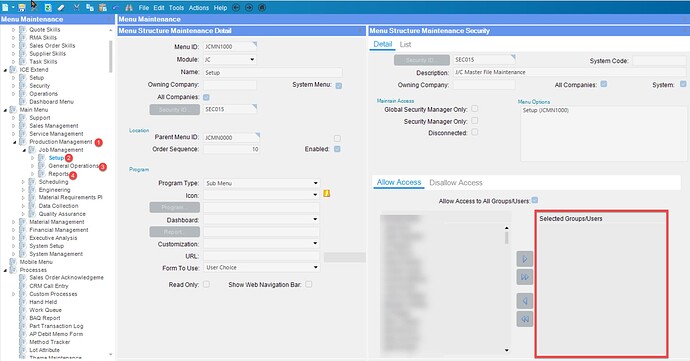This screenshot has width=690, height=361.
Task: Open the Icon dropdown
Action: click(x=316, y=195)
